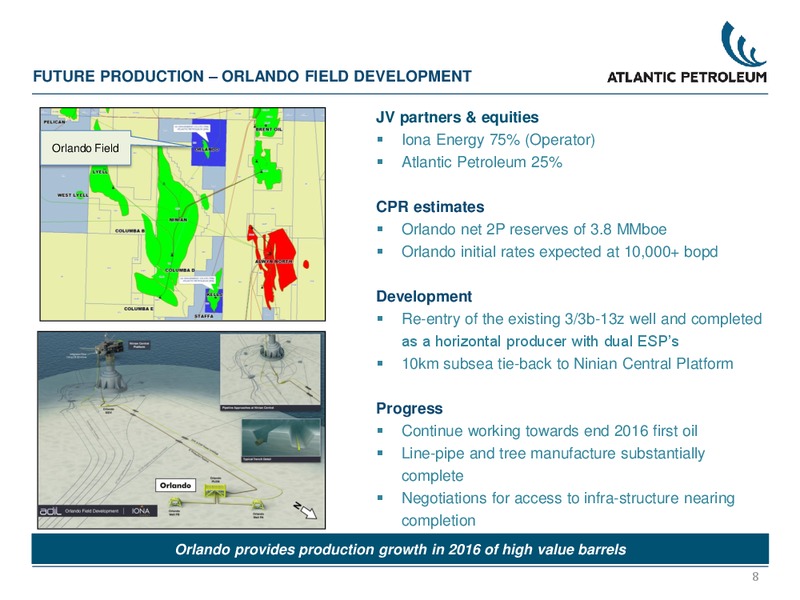Screen dimensions: 800x600
Task: Click the 'CPR estimates' heading
Action: tap(430, 207)
